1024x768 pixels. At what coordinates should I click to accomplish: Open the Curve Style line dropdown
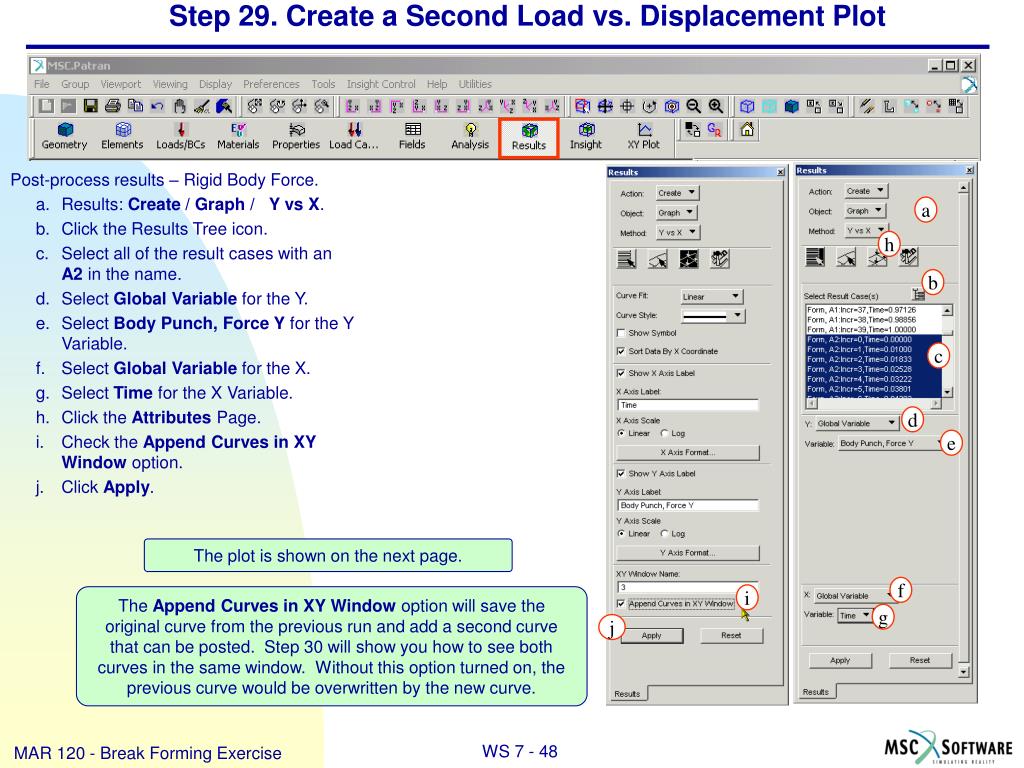click(x=711, y=316)
